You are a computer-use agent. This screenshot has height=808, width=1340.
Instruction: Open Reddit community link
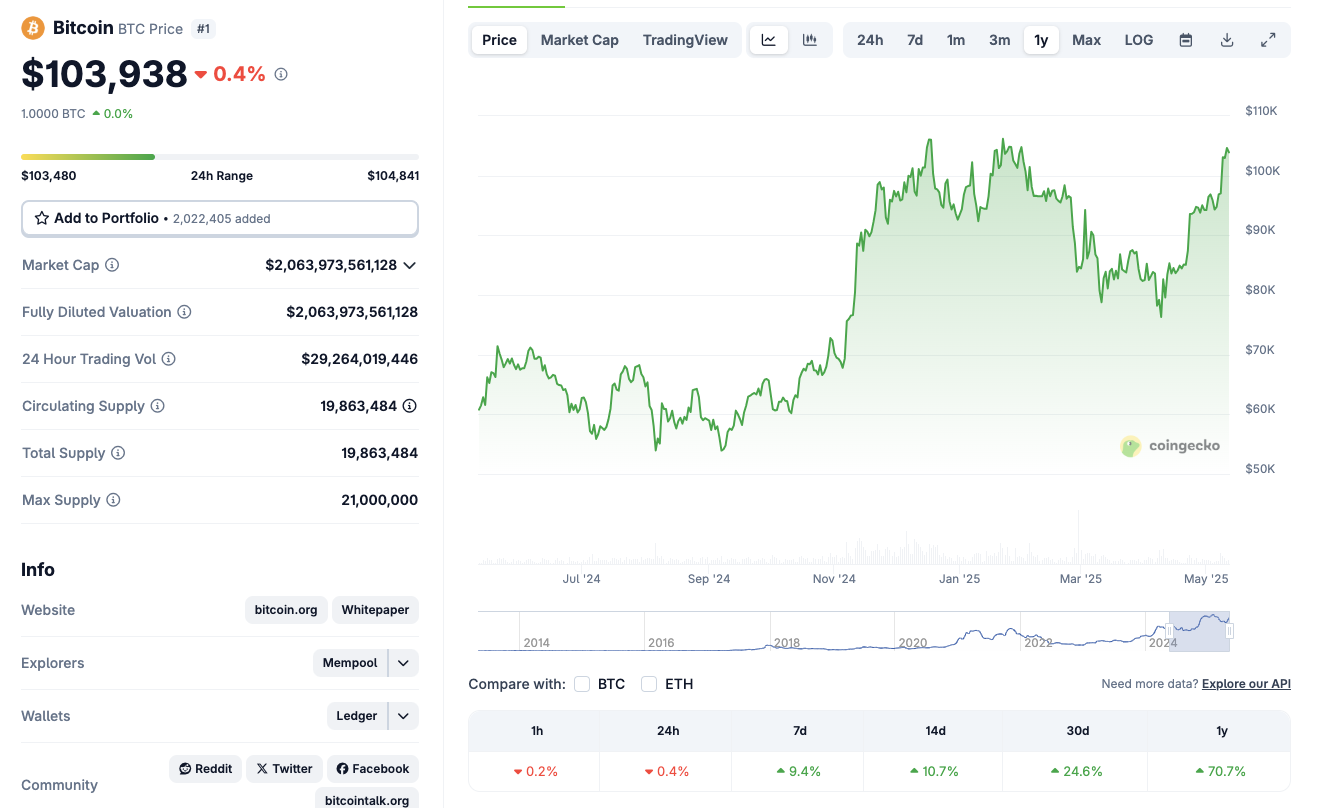[x=205, y=769]
